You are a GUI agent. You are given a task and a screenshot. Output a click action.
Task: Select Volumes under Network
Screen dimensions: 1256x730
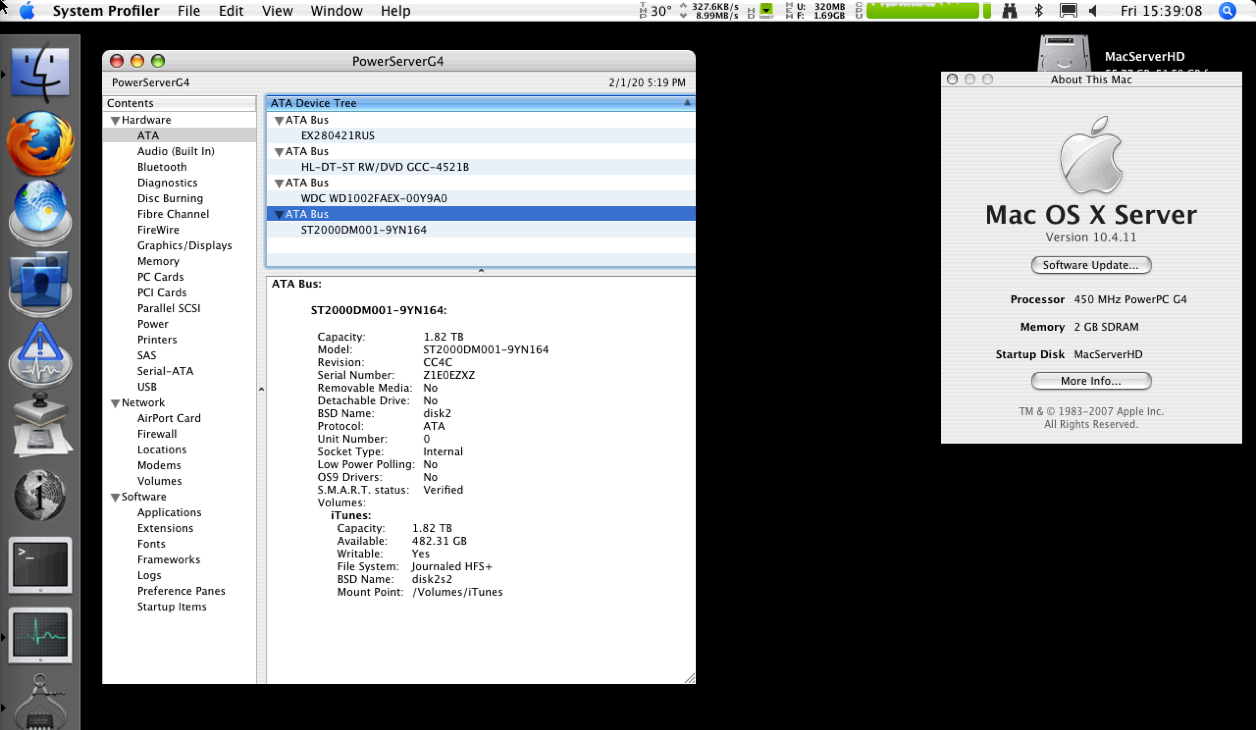(159, 481)
